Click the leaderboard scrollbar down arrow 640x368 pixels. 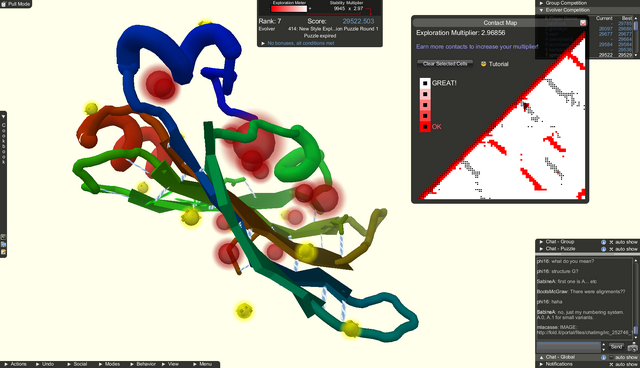tap(636, 55)
